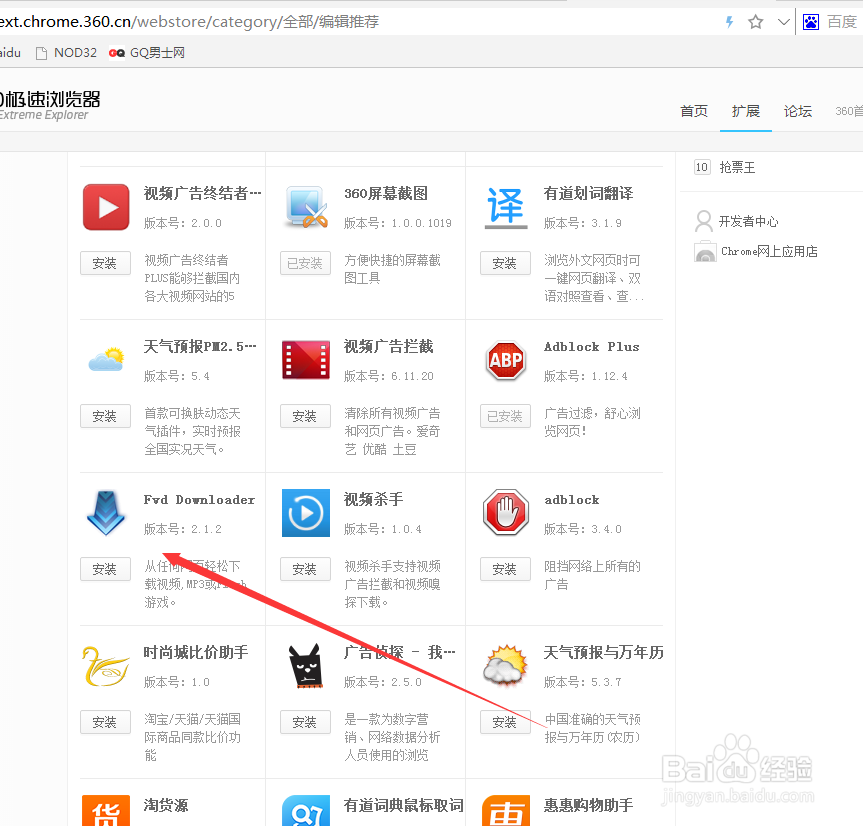Click 已安装 button for Adblock Plus
The width and height of the screenshot is (863, 826).
pyautogui.click(x=505, y=416)
